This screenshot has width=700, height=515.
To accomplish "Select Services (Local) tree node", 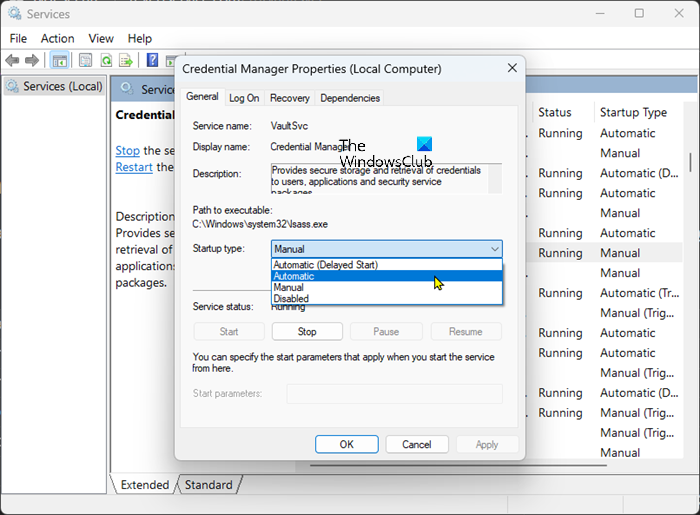I will click(54, 86).
